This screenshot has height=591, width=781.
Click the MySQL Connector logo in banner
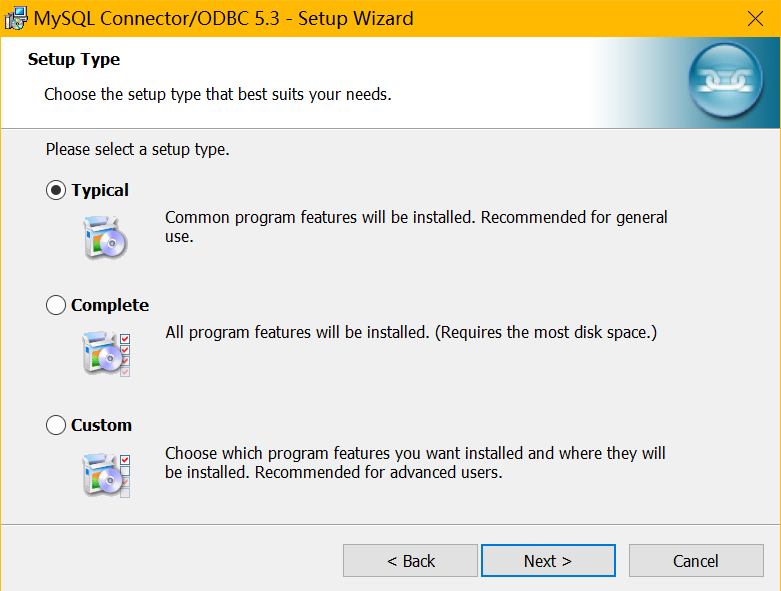click(726, 85)
